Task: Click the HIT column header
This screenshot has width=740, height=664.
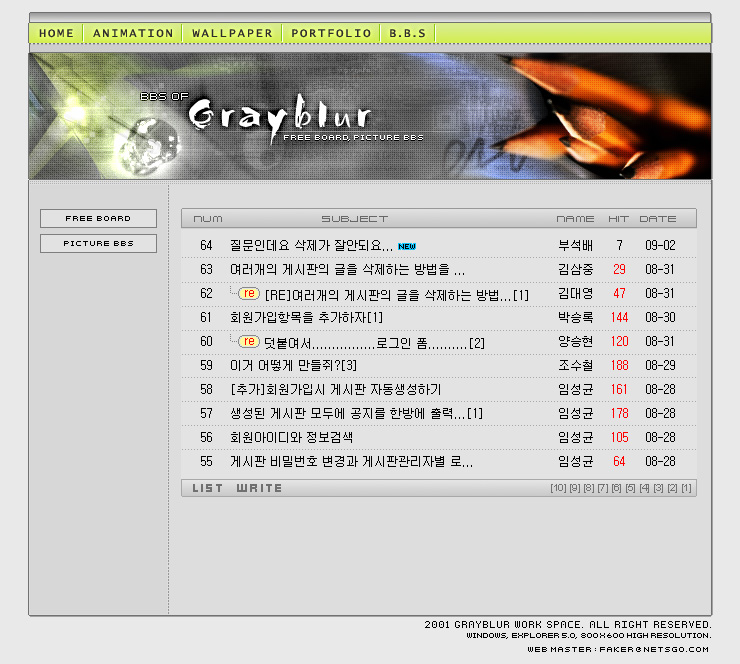Action: (618, 219)
